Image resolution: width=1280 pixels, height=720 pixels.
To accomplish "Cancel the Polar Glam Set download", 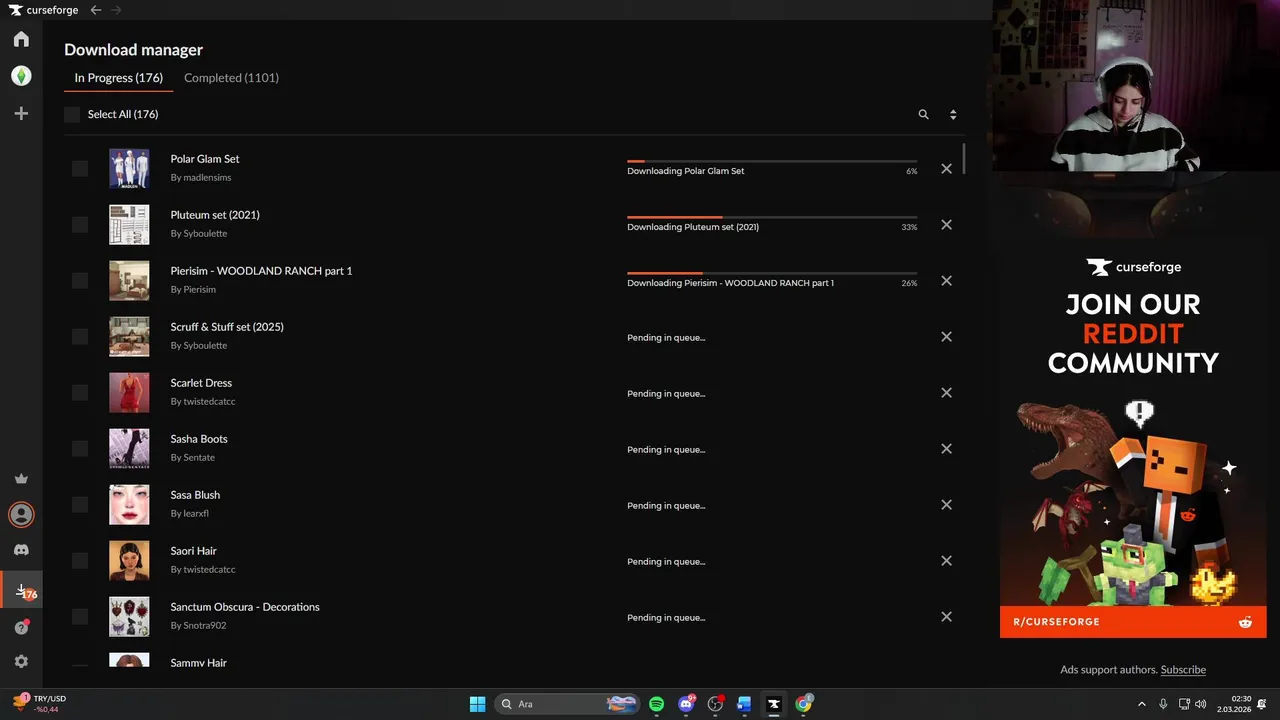I will click(946, 169).
